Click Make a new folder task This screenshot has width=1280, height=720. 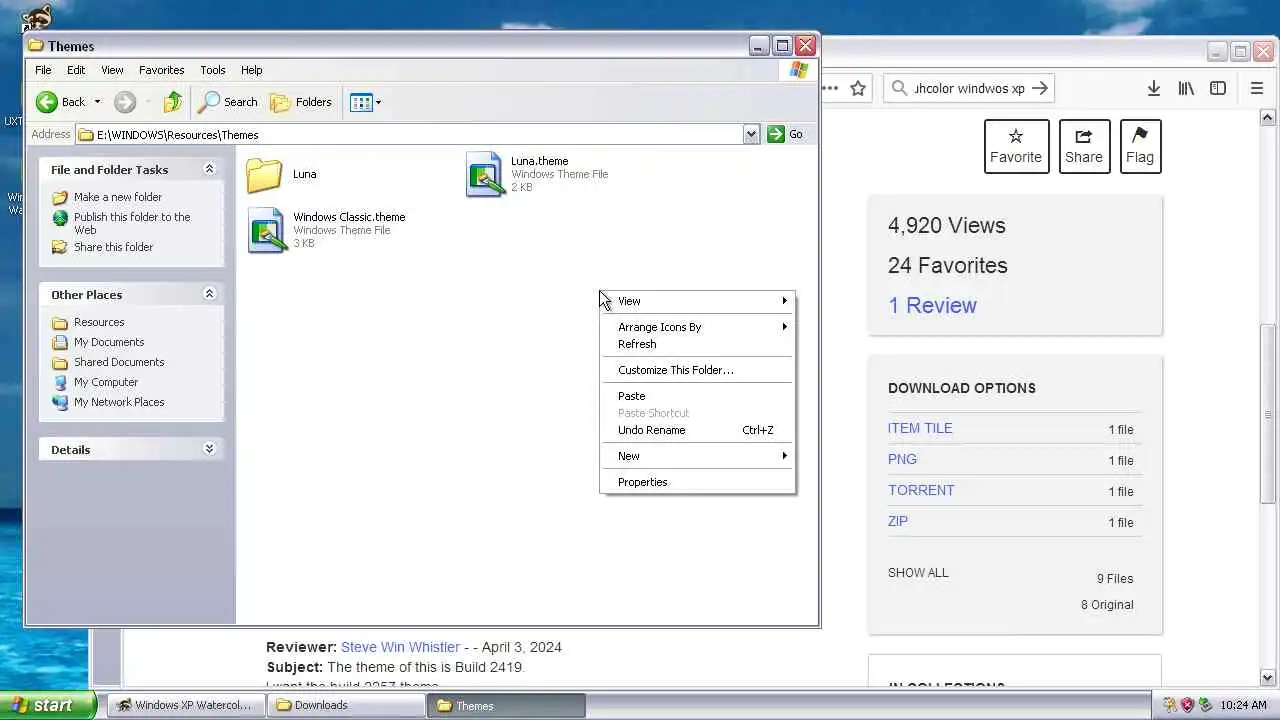(x=117, y=197)
